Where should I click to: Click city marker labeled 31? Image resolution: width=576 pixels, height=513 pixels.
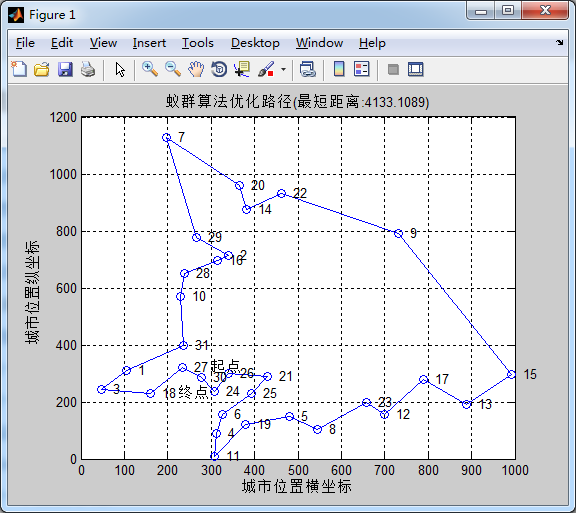(184, 345)
